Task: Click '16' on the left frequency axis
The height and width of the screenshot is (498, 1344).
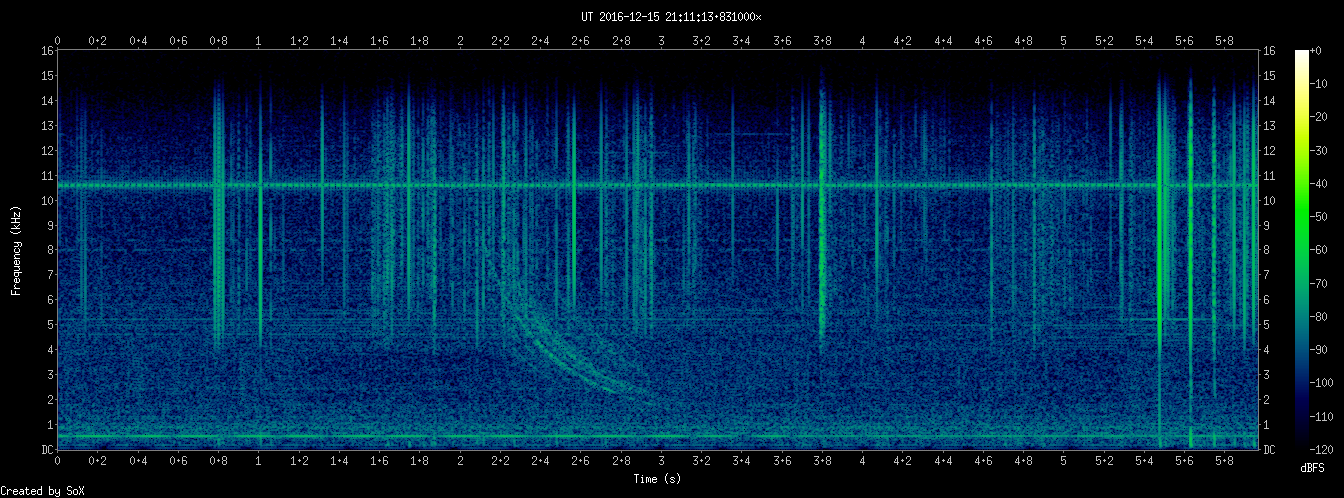Action: tap(47, 50)
